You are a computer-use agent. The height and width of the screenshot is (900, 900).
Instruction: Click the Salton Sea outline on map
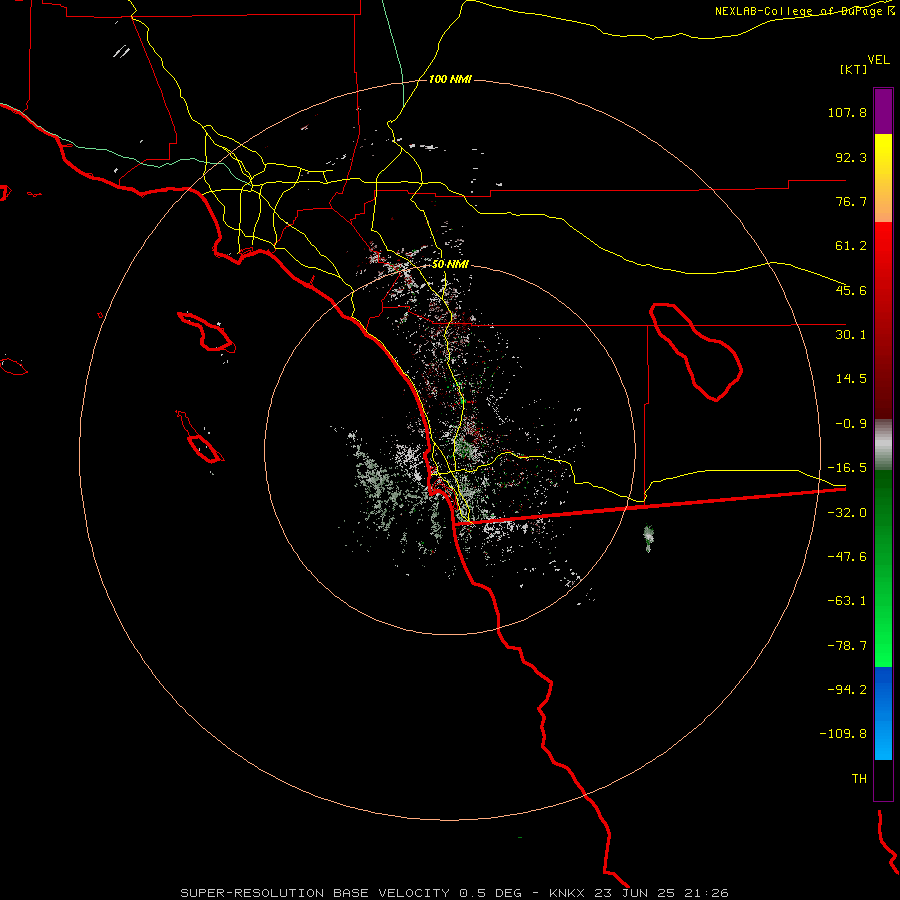pos(696,351)
